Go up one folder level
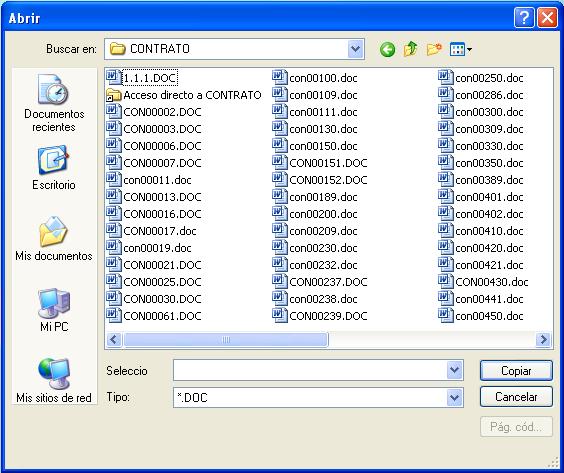564x473 pixels. tap(410, 49)
